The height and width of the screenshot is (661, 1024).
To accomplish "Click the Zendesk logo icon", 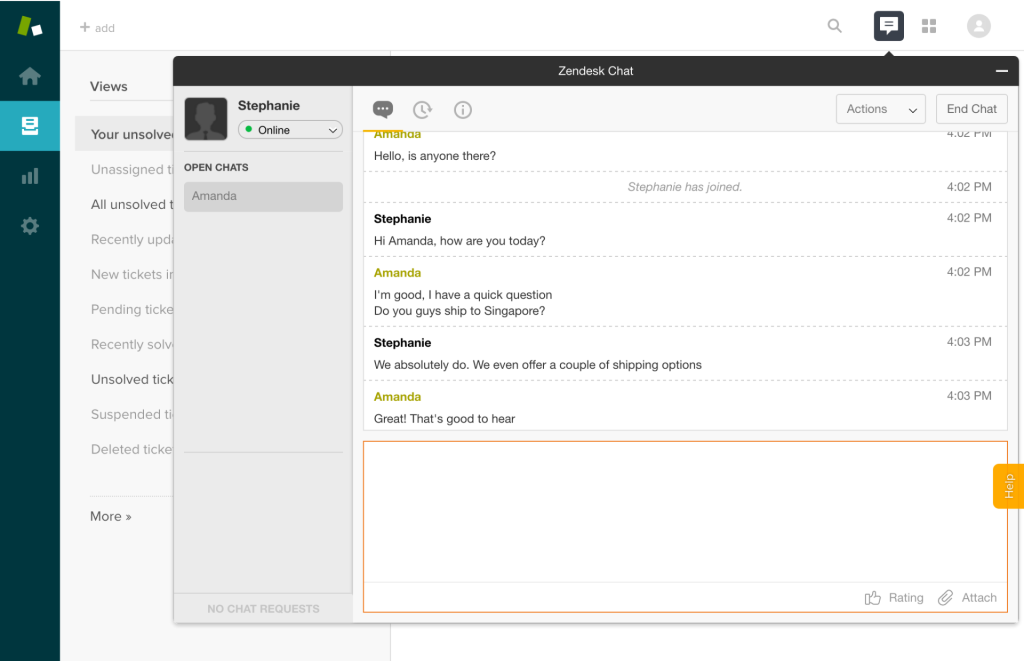I will pos(29,26).
